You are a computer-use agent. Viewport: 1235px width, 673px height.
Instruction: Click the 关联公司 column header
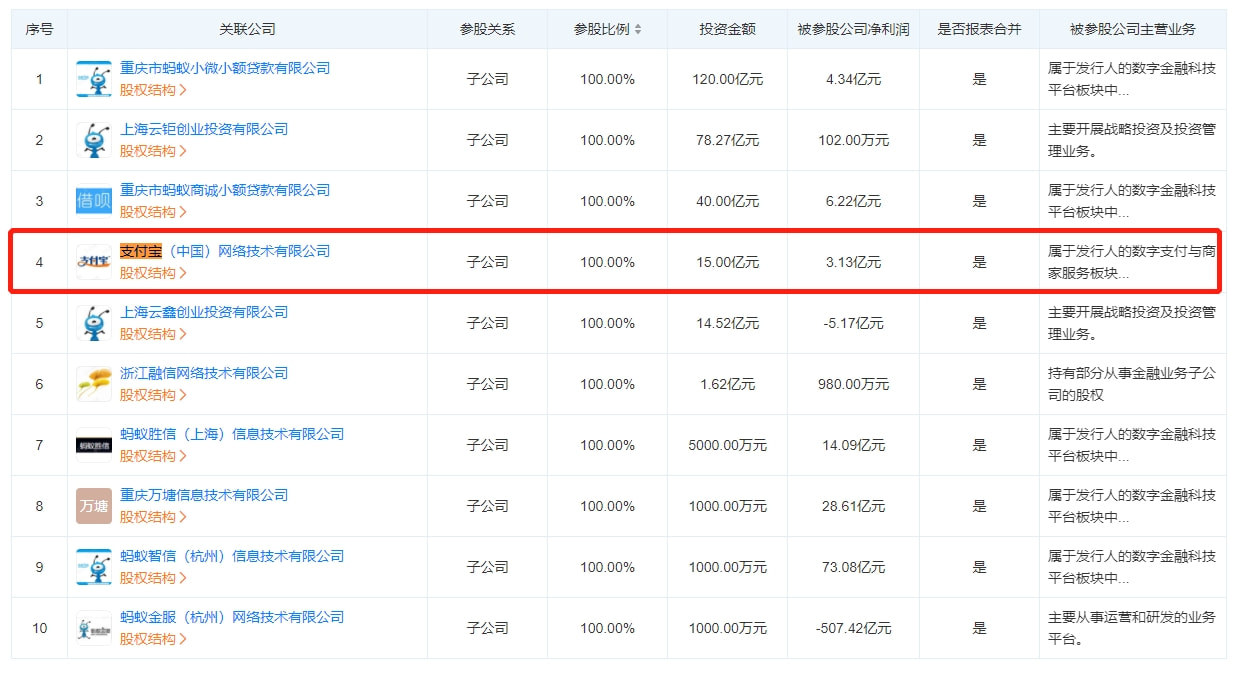pos(247,30)
